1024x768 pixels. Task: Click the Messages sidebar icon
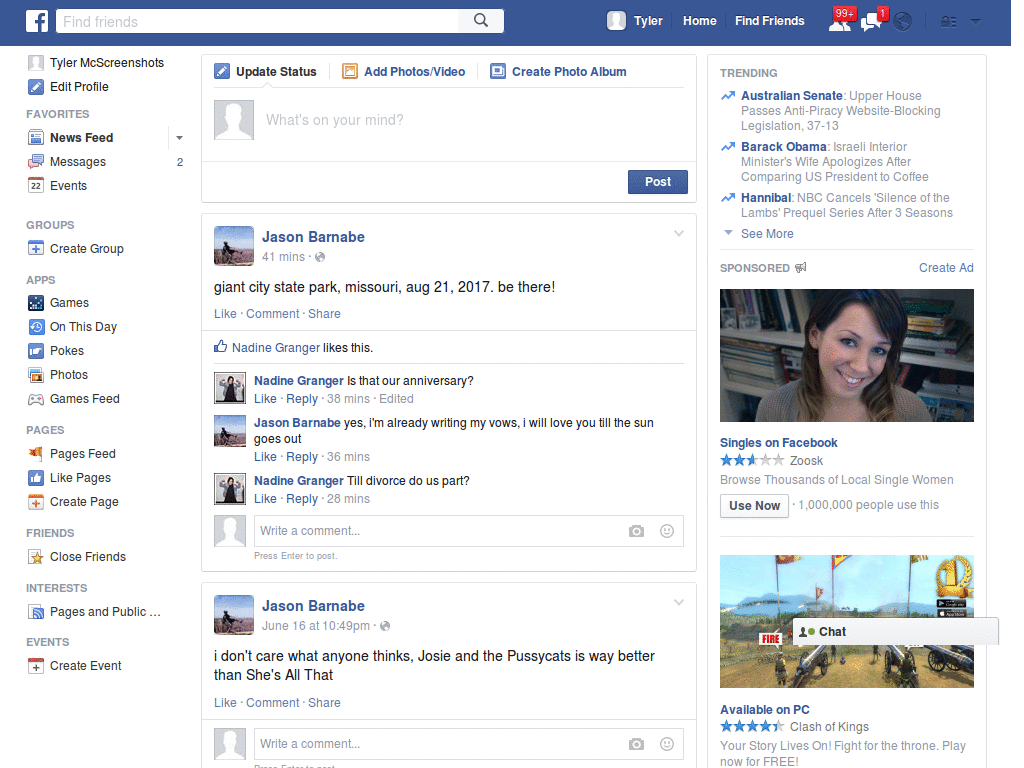[36, 162]
